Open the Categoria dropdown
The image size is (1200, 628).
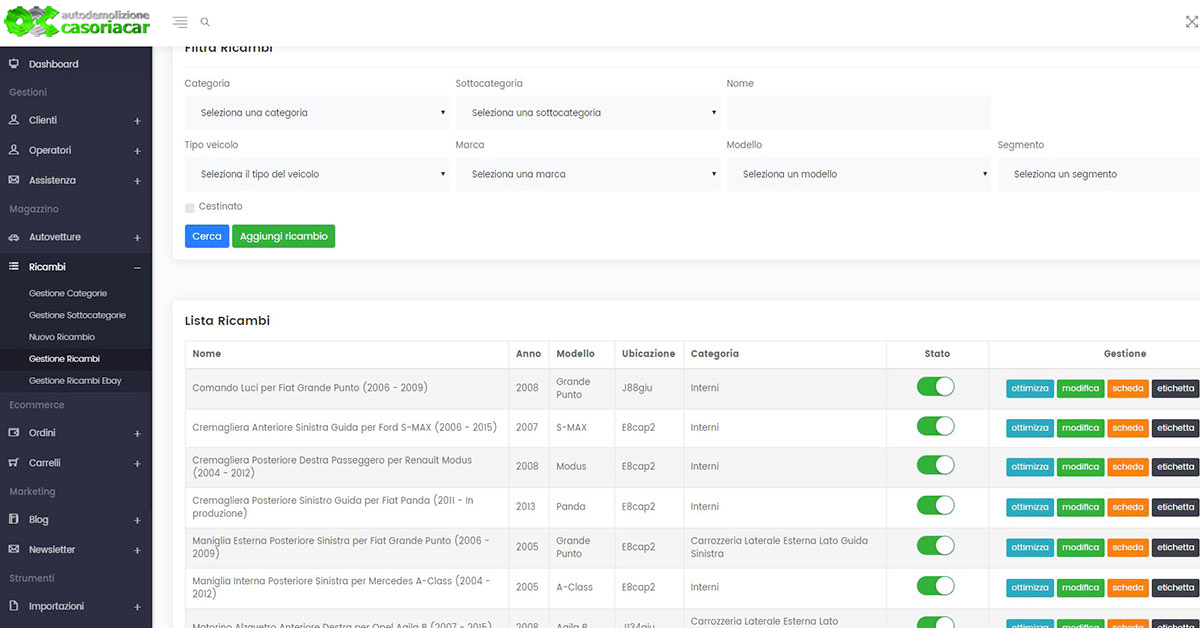pyautogui.click(x=317, y=113)
